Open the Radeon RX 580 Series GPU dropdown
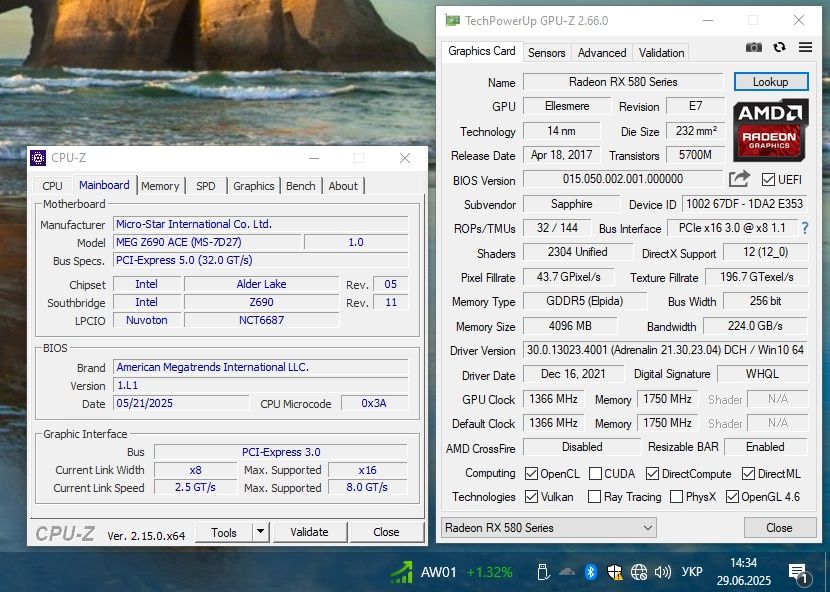This screenshot has height=592, width=830. click(x=548, y=527)
